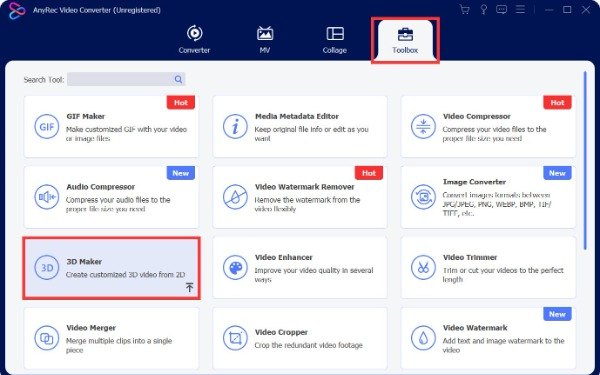Click the New badge on Image Converter
This screenshot has height=375, width=600.
[x=558, y=173]
